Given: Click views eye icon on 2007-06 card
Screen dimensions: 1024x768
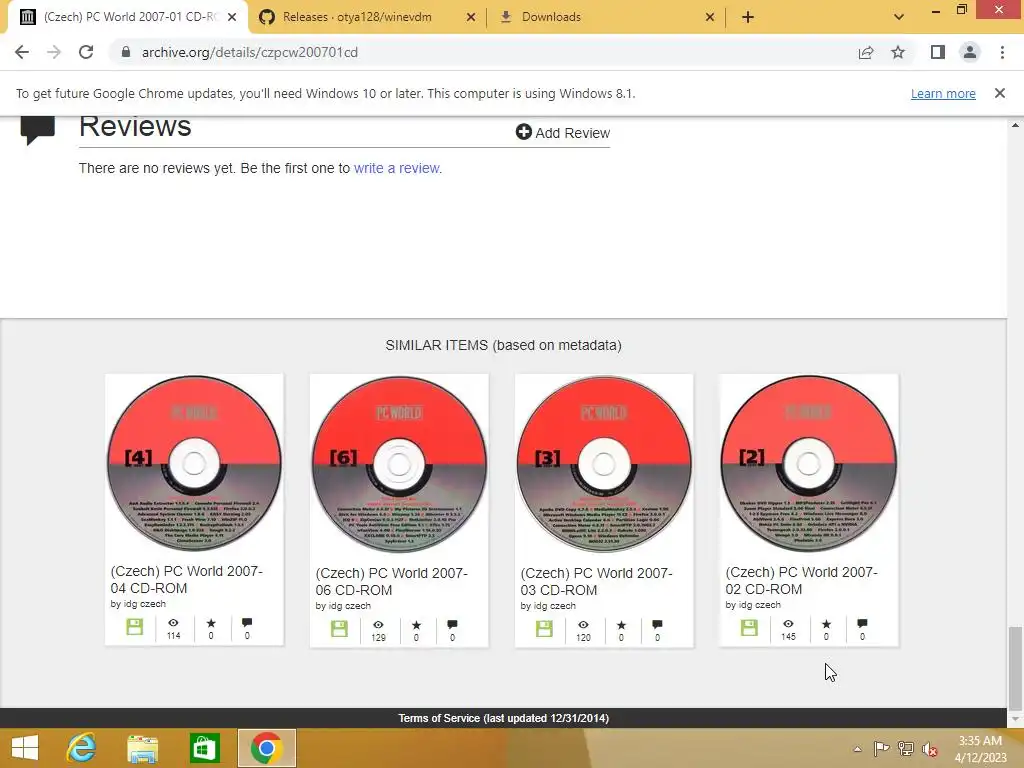Looking at the screenshot, I should (378, 625).
